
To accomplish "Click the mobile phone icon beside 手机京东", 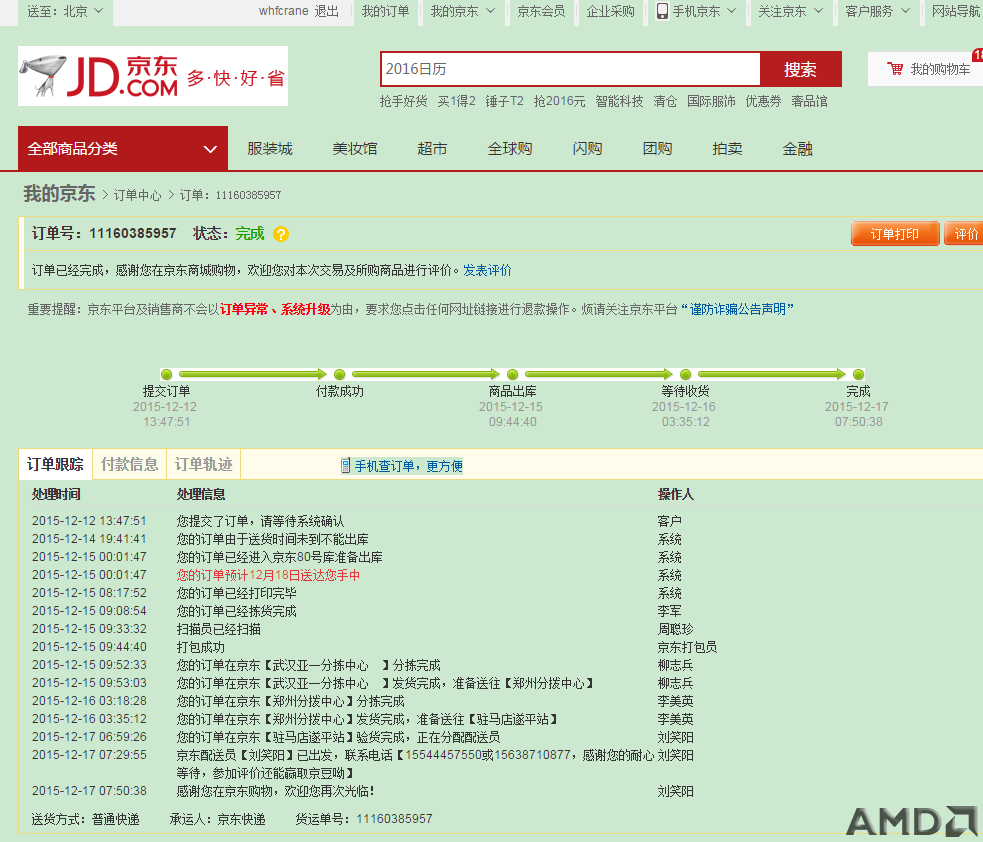I will click(x=662, y=11).
